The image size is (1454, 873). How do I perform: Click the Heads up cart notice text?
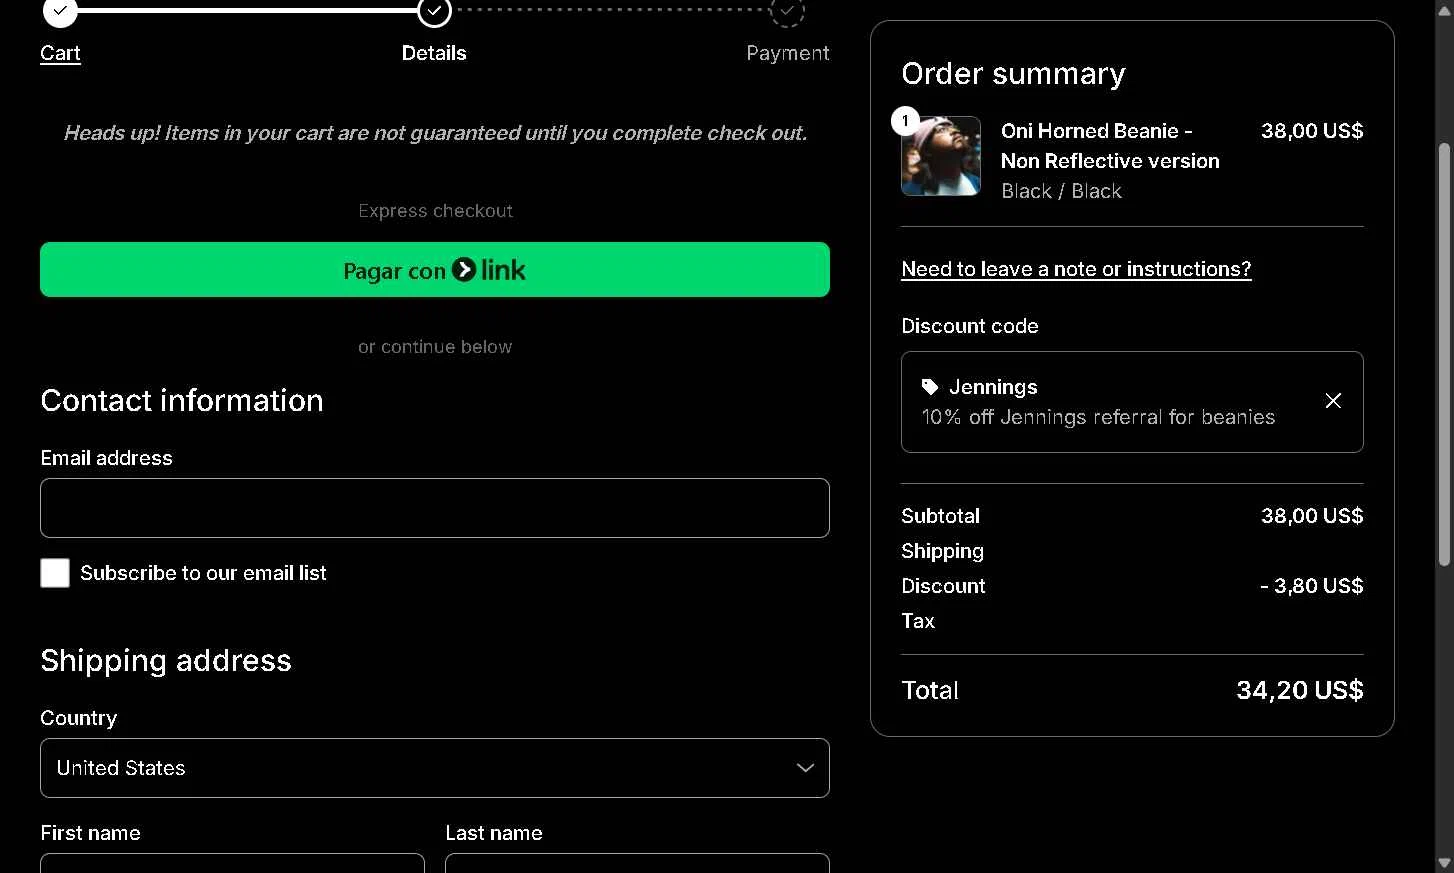435,133
